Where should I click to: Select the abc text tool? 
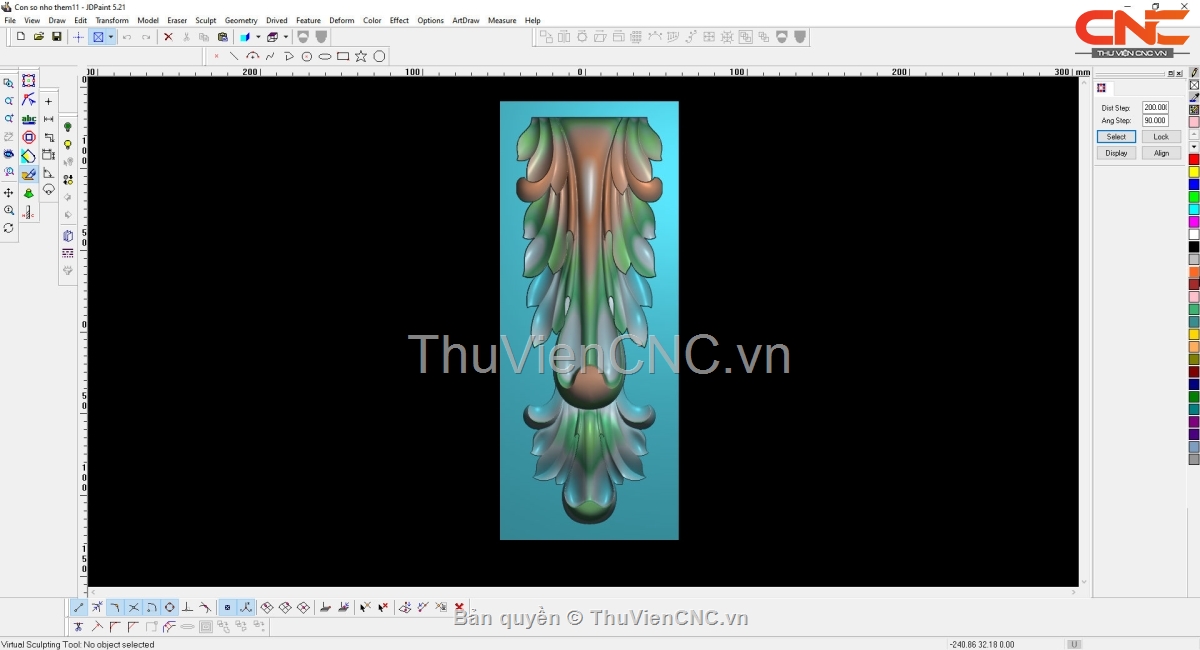tap(28, 119)
